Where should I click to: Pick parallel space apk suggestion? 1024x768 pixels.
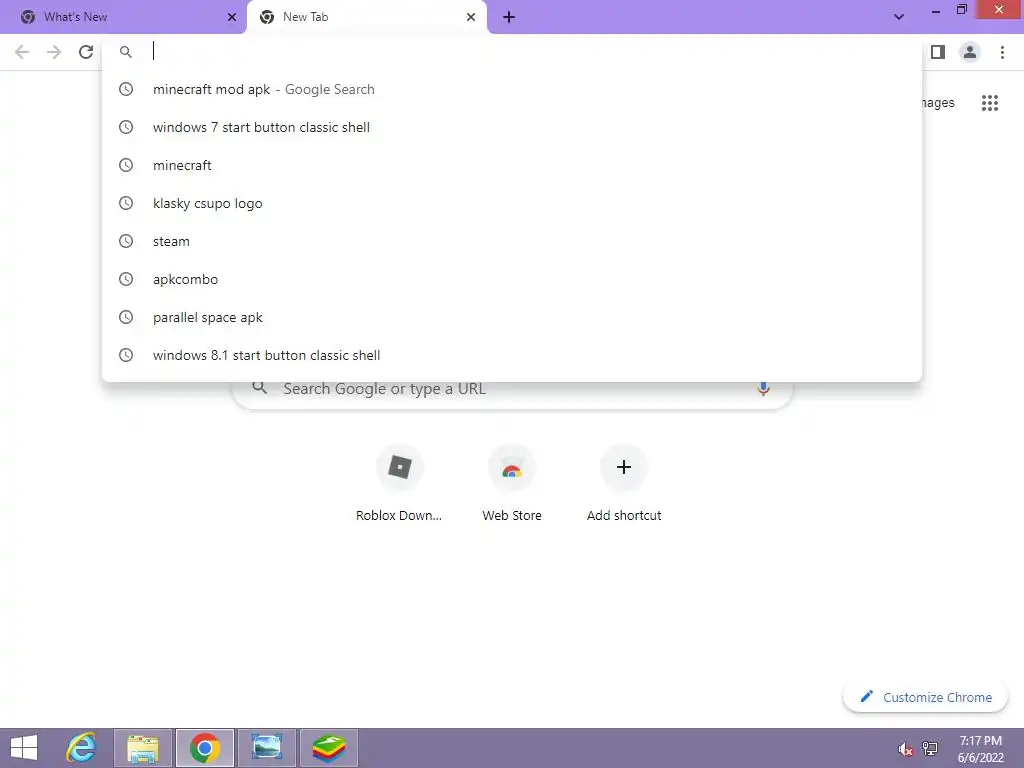(x=512, y=317)
